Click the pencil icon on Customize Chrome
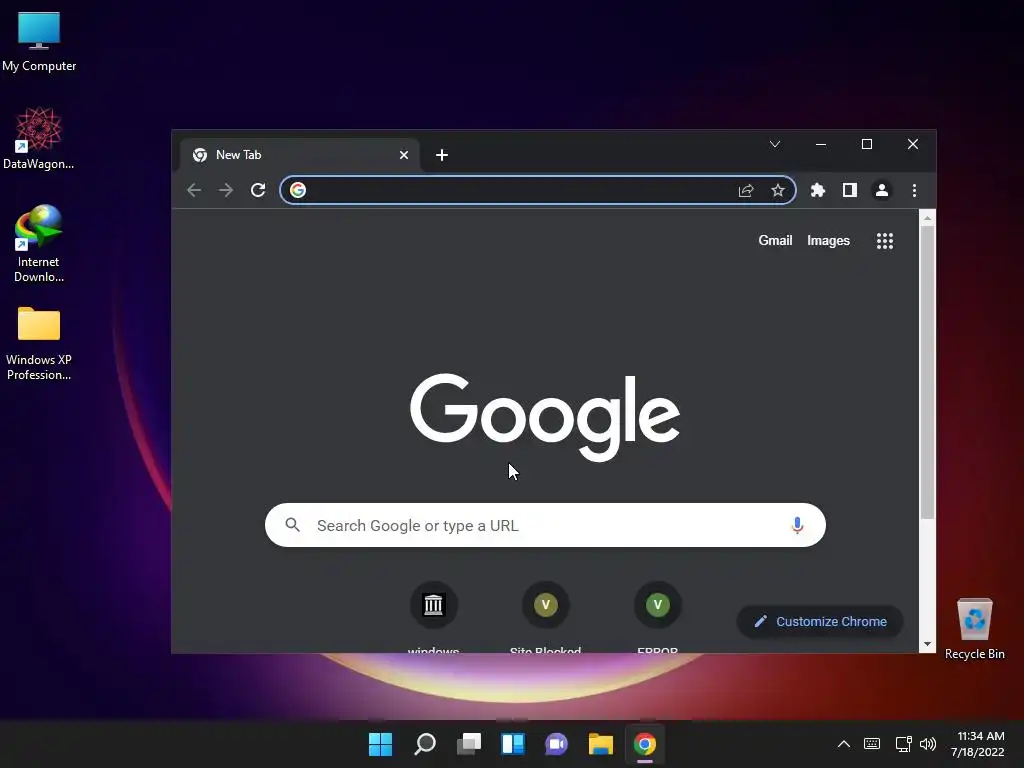This screenshot has width=1024, height=768. pos(761,621)
